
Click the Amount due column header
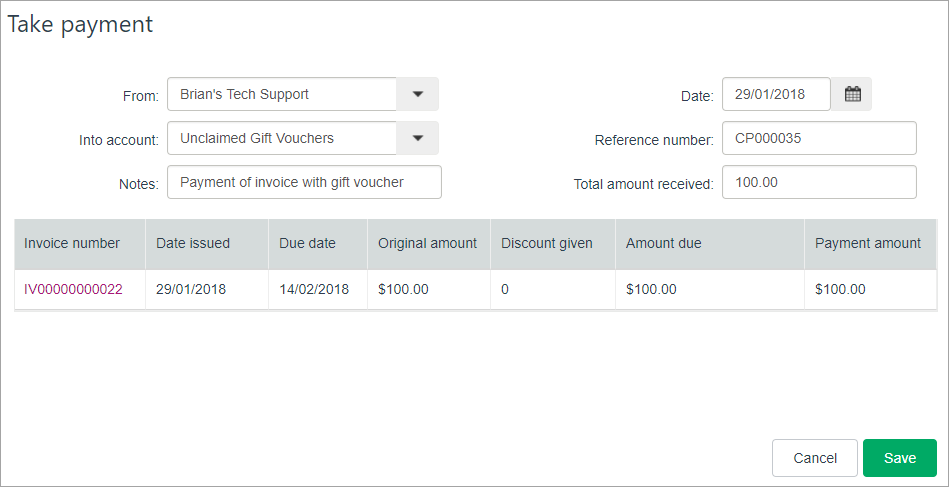[x=709, y=244]
